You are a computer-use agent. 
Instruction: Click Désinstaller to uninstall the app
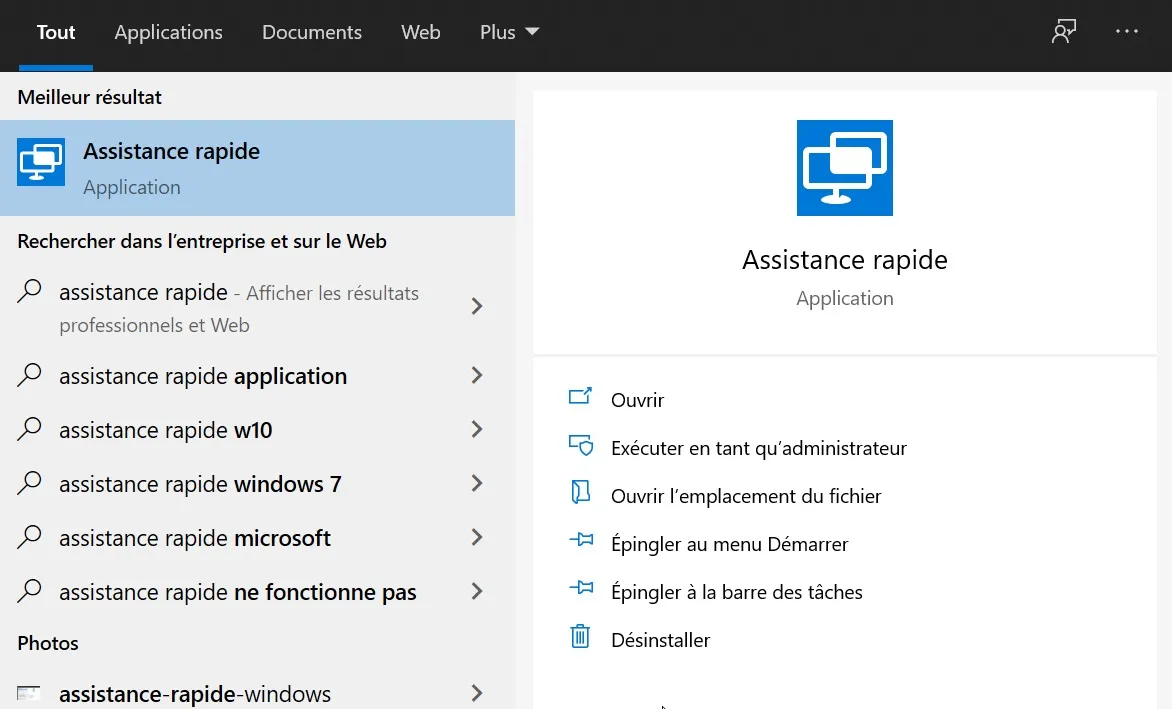pos(661,639)
